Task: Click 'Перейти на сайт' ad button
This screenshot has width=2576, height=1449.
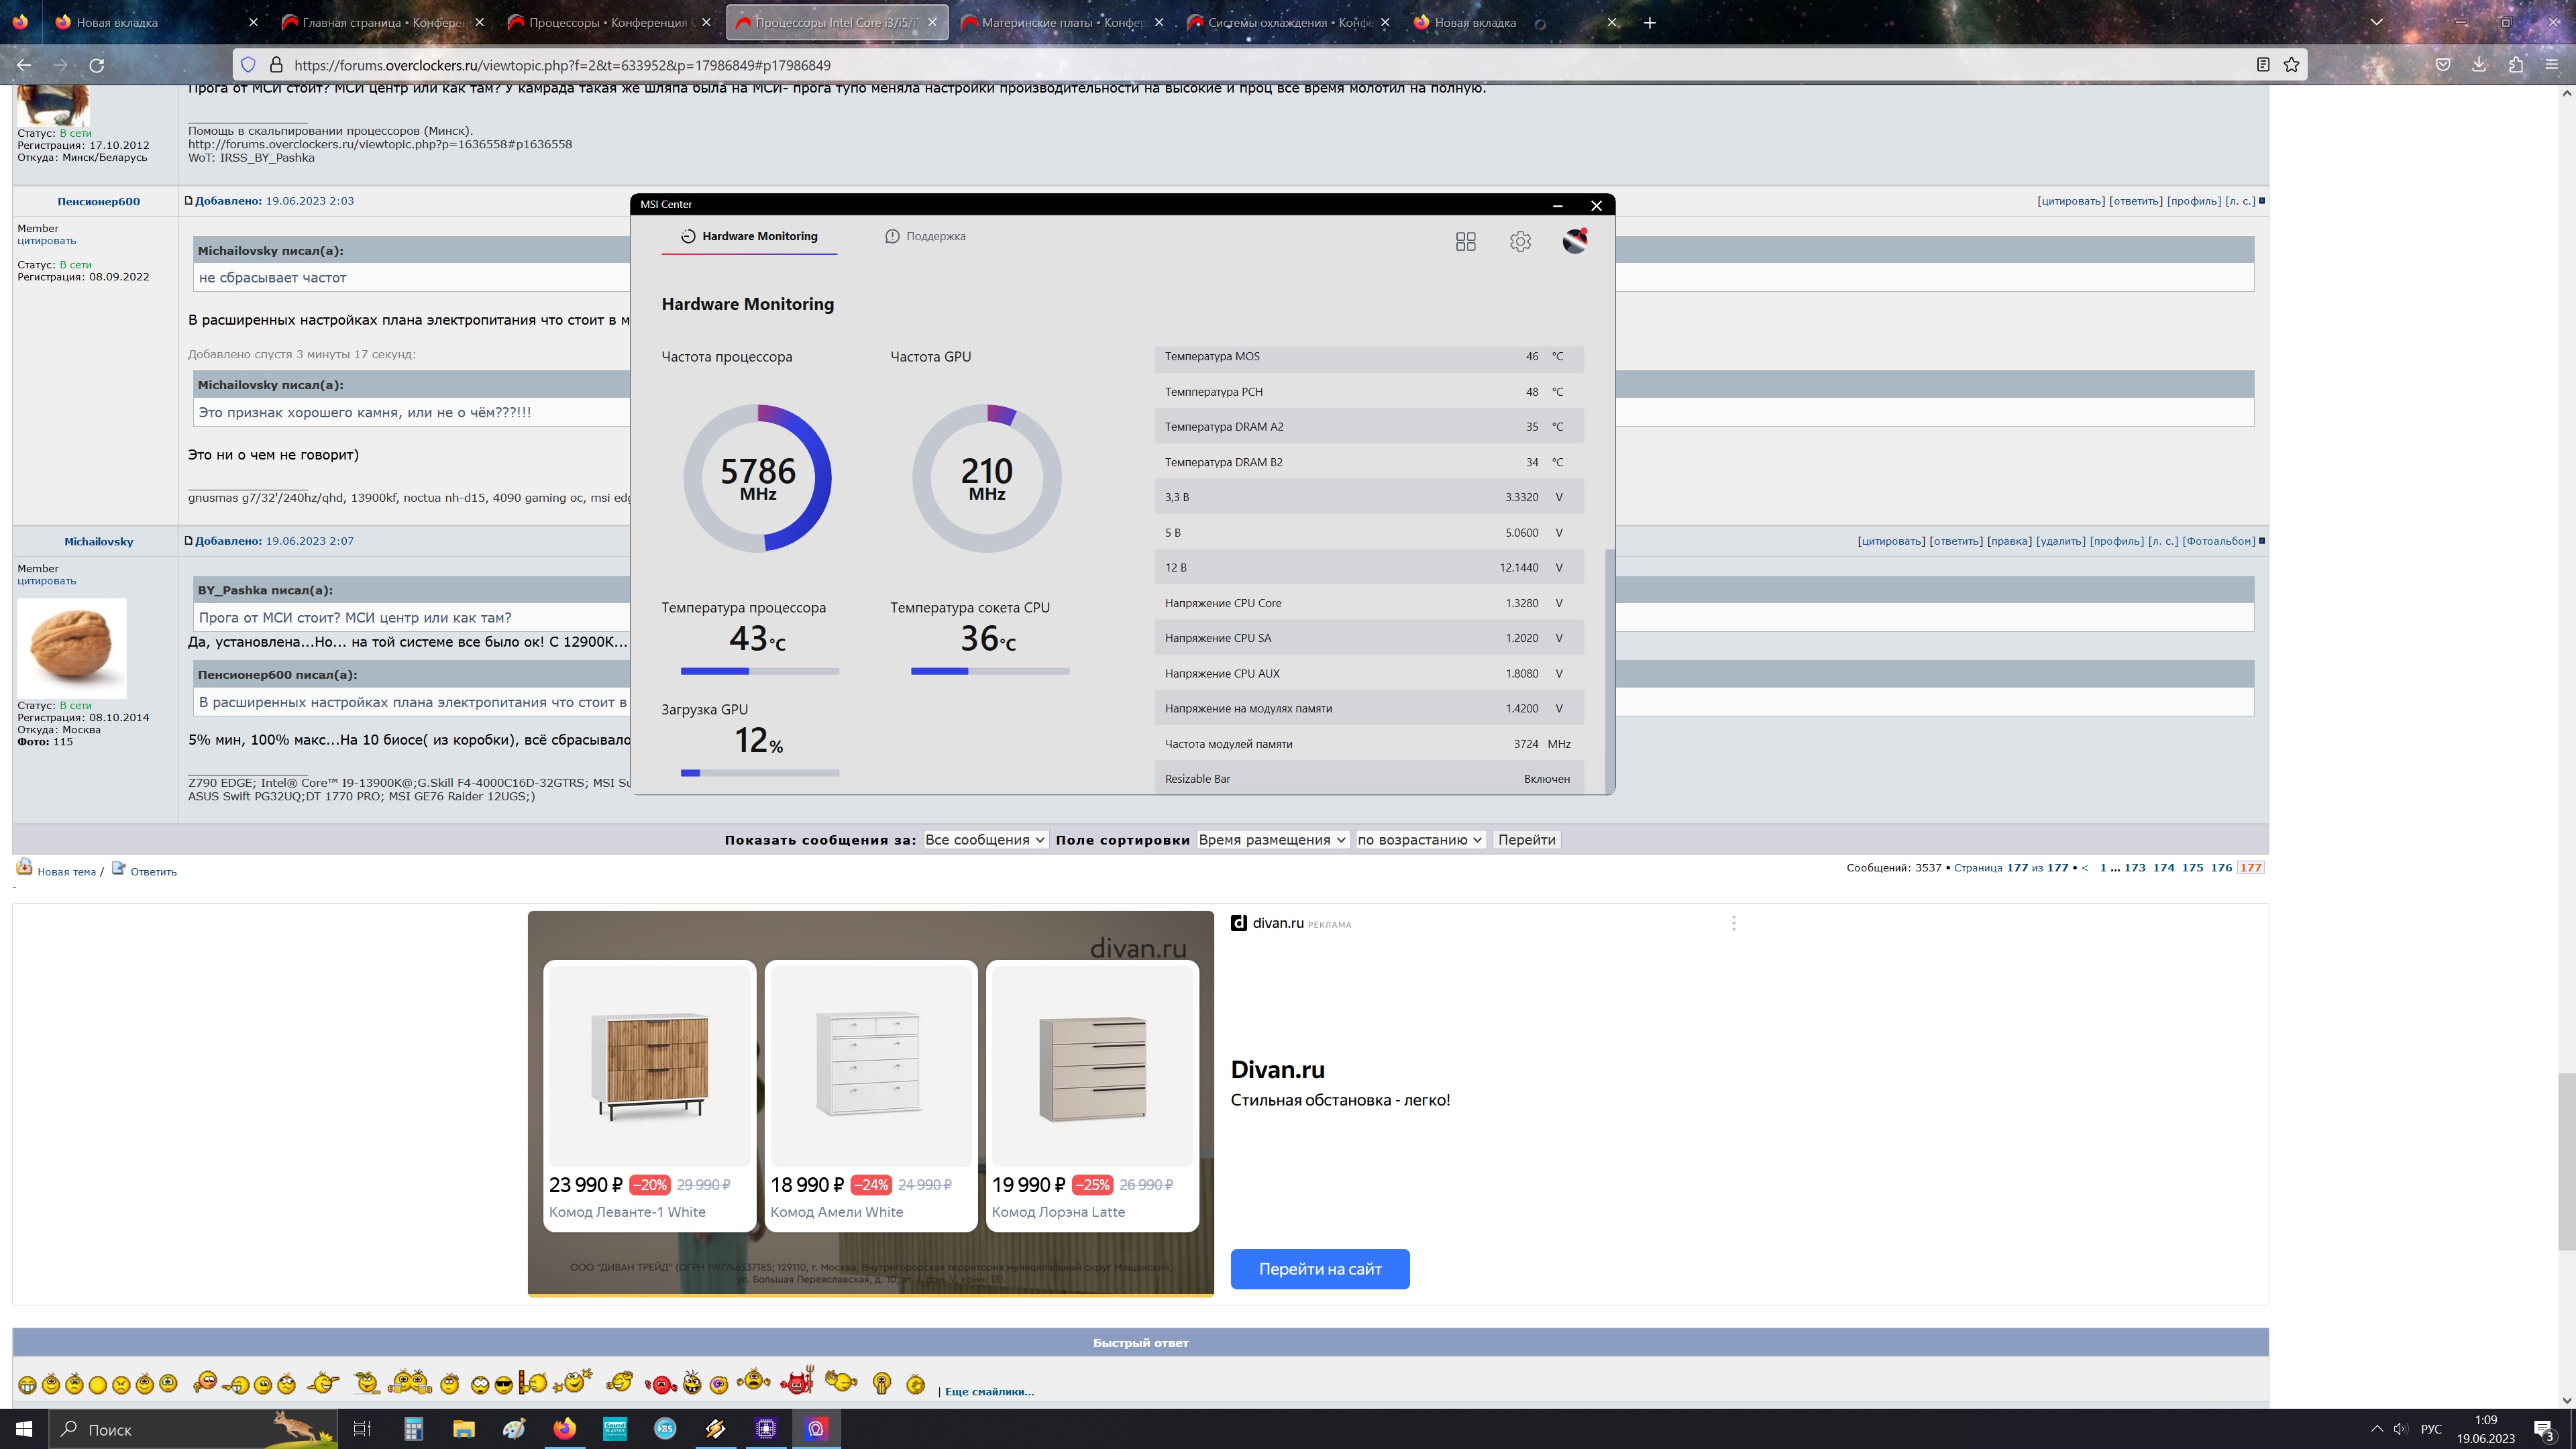Action: (1319, 1269)
